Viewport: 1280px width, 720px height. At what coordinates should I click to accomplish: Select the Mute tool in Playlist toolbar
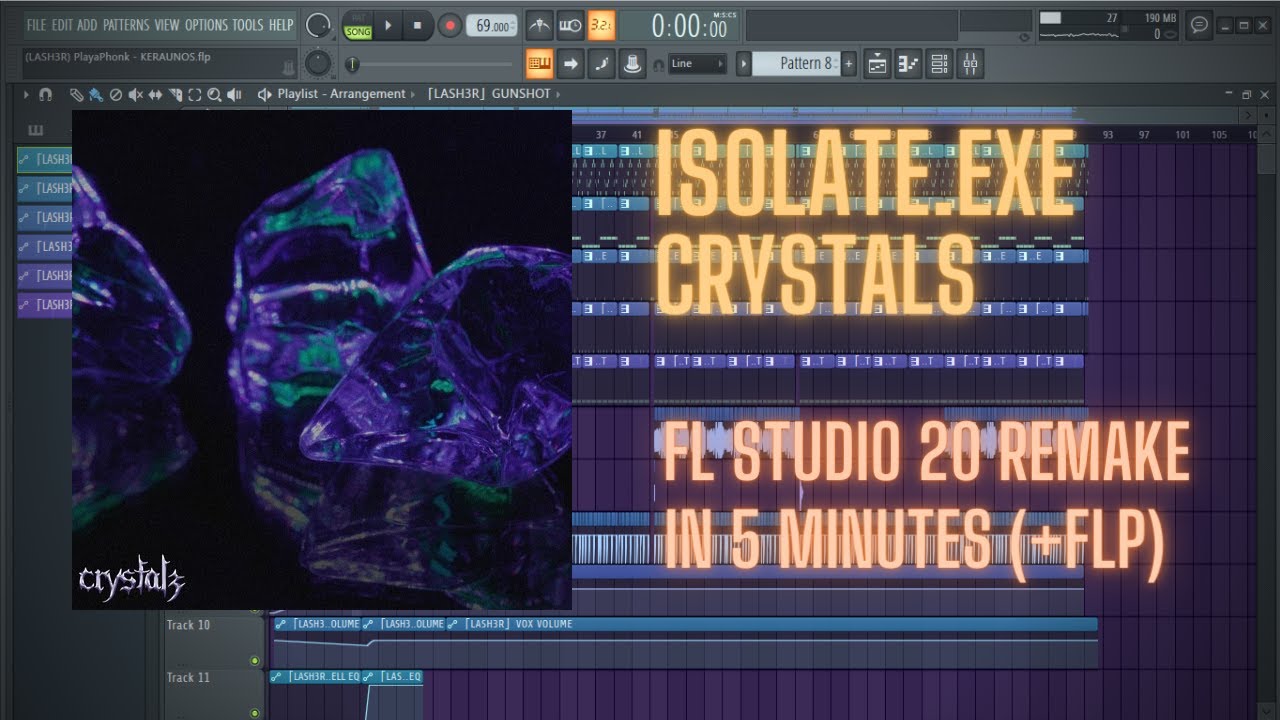pyautogui.click(x=135, y=95)
